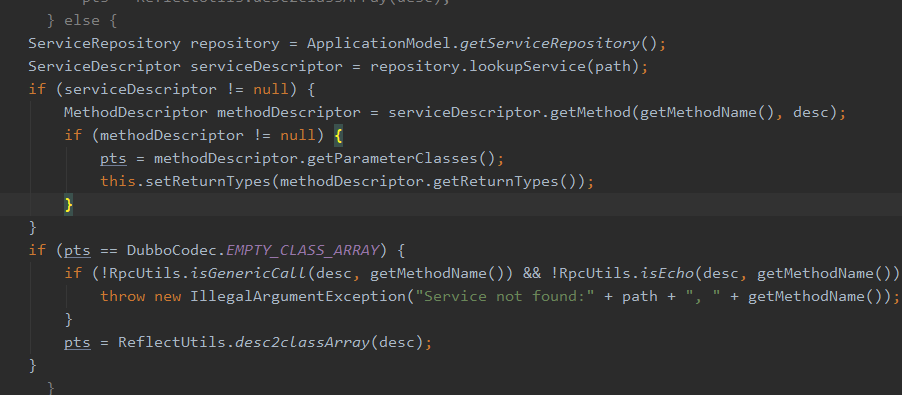Click the isGenericCall method

pos(249,273)
